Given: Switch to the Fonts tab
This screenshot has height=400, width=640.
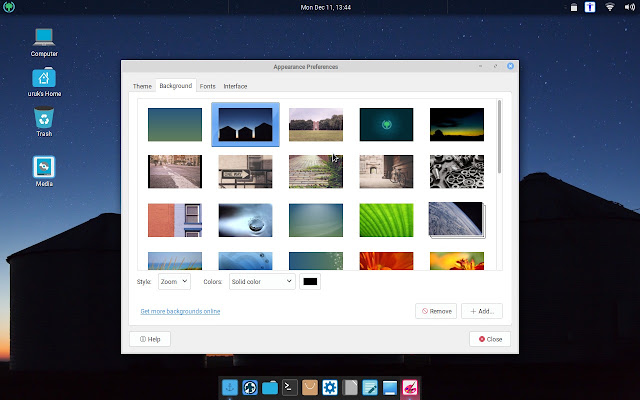Looking at the screenshot, I should (x=207, y=86).
